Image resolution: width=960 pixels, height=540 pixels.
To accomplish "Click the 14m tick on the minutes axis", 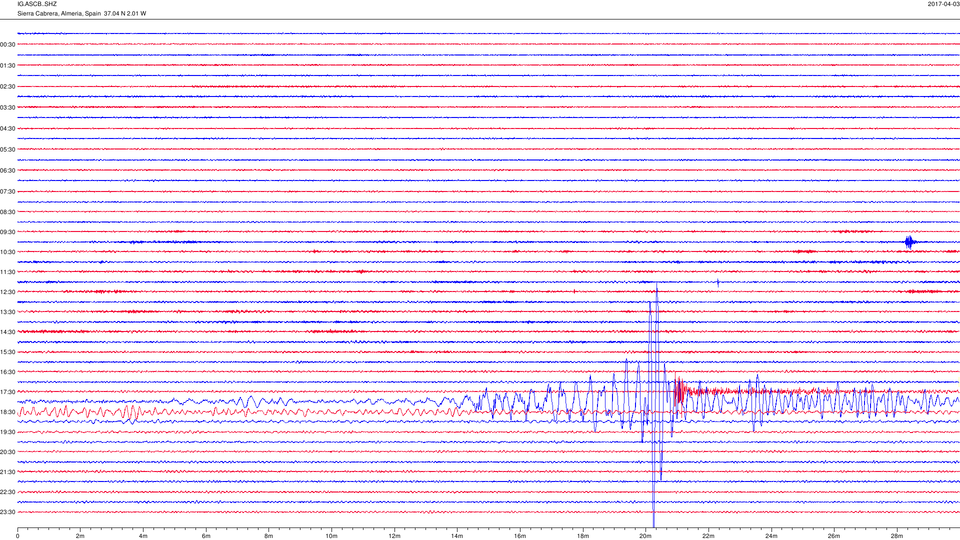I will point(457,536).
